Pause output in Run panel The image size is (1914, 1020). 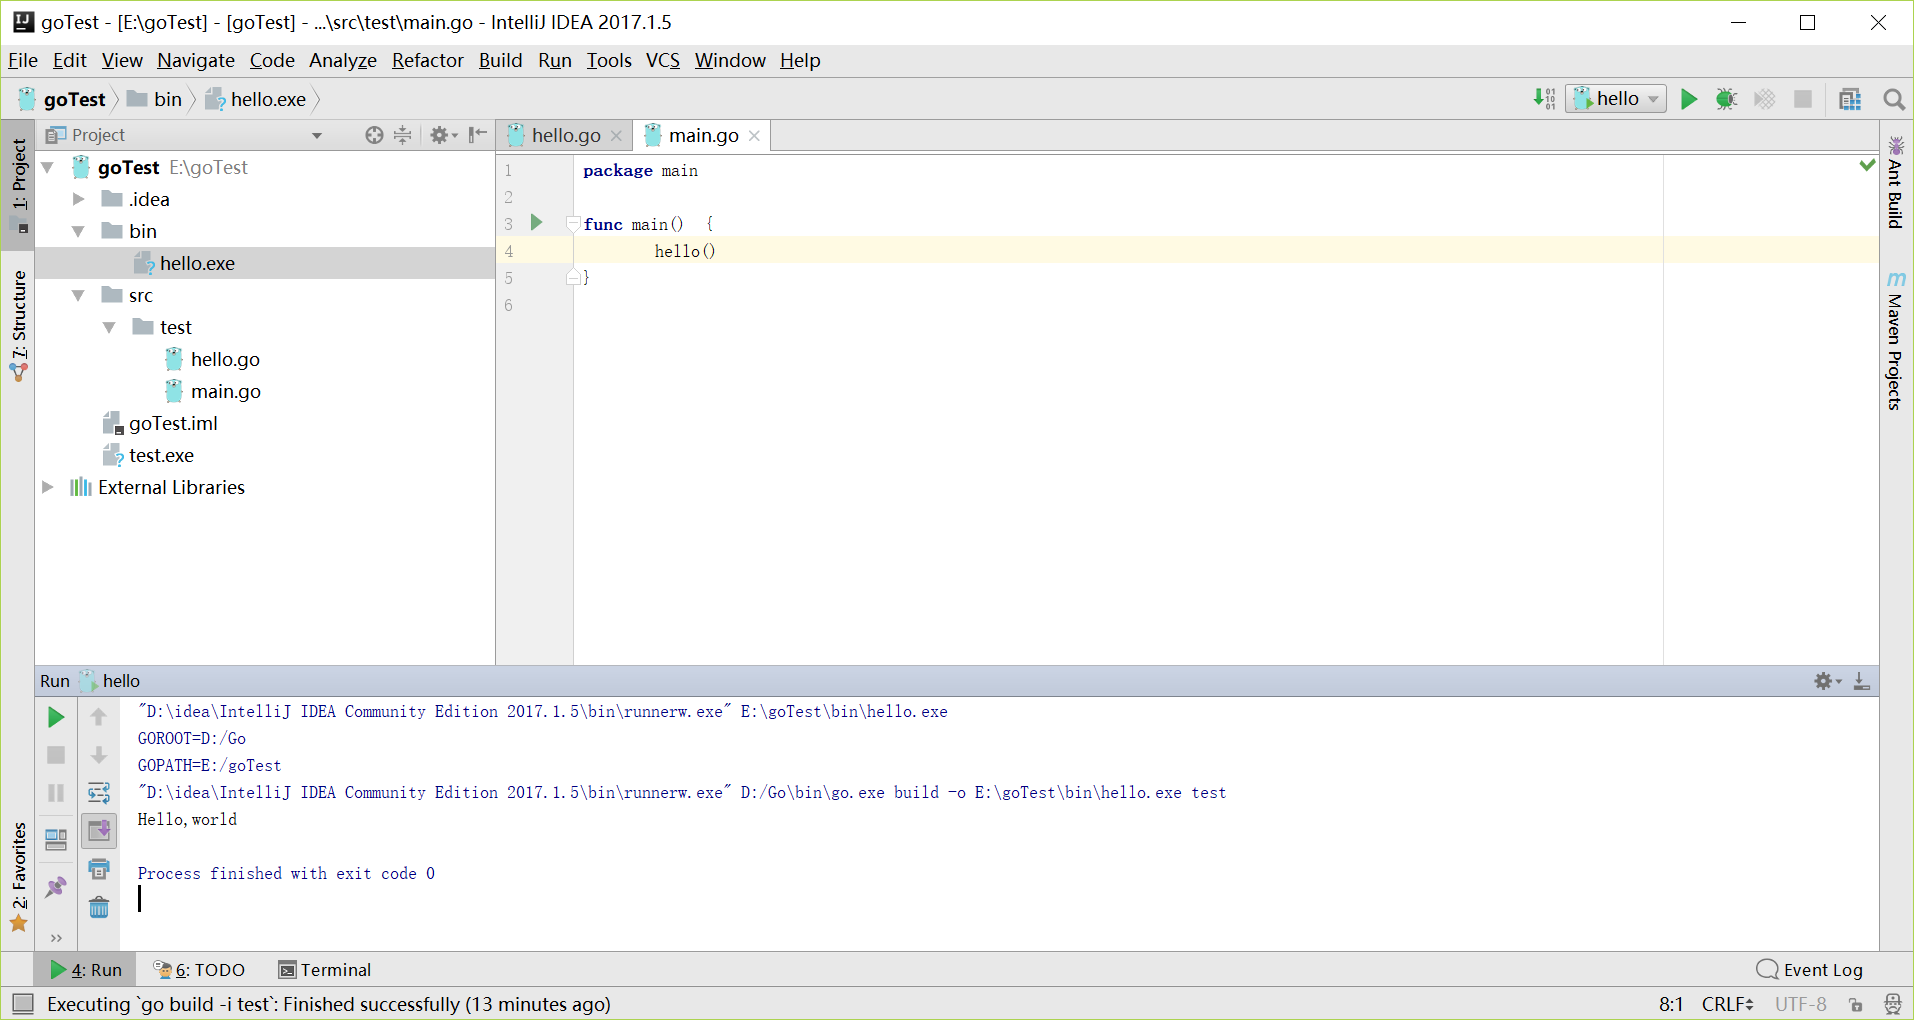[x=56, y=793]
